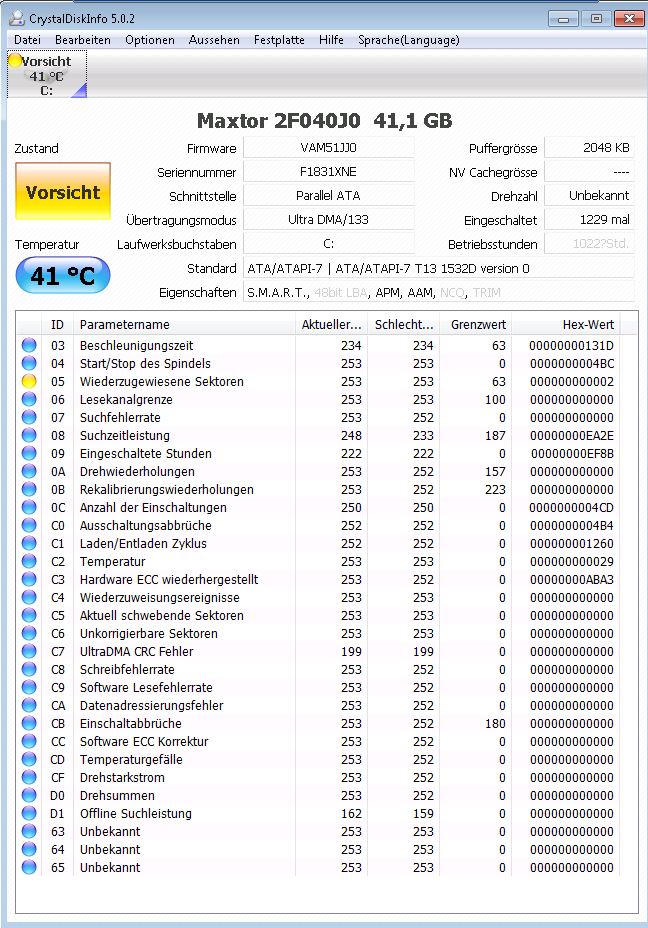This screenshot has height=928, width=648.
Task: Click the Seriennummer field F1831XNE
Action: 328,172
